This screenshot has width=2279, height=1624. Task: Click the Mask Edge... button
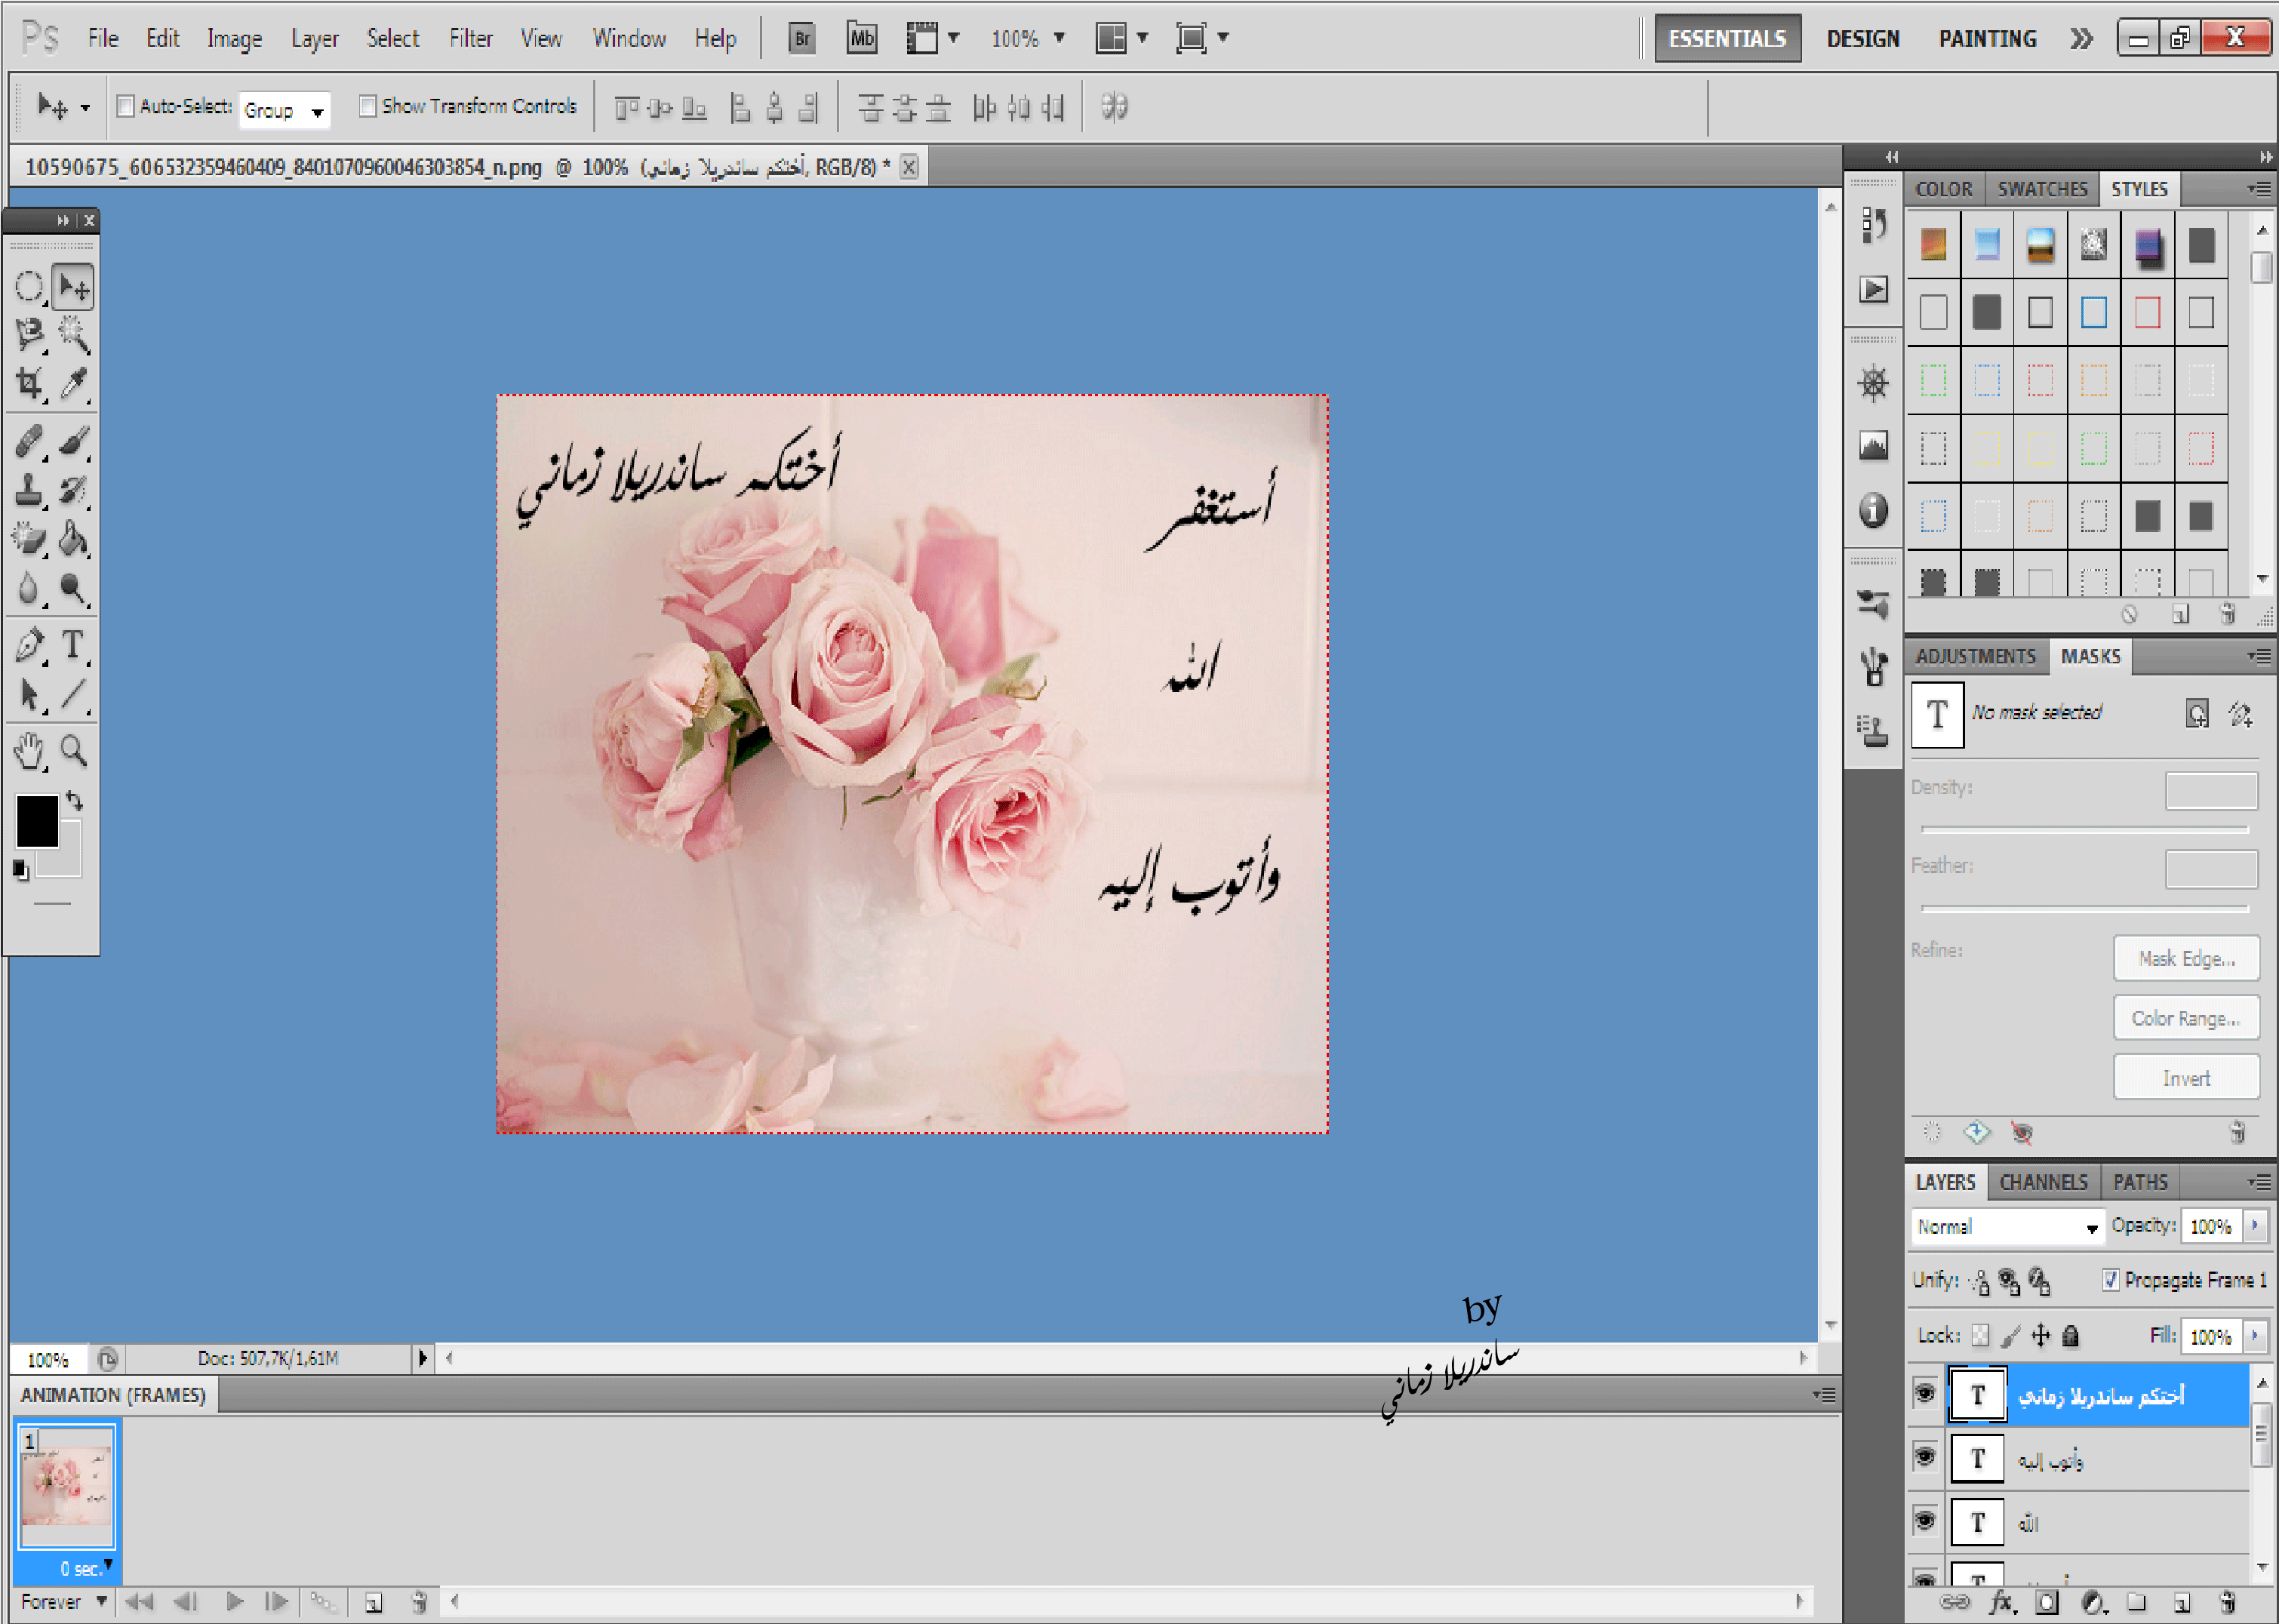pos(2186,958)
